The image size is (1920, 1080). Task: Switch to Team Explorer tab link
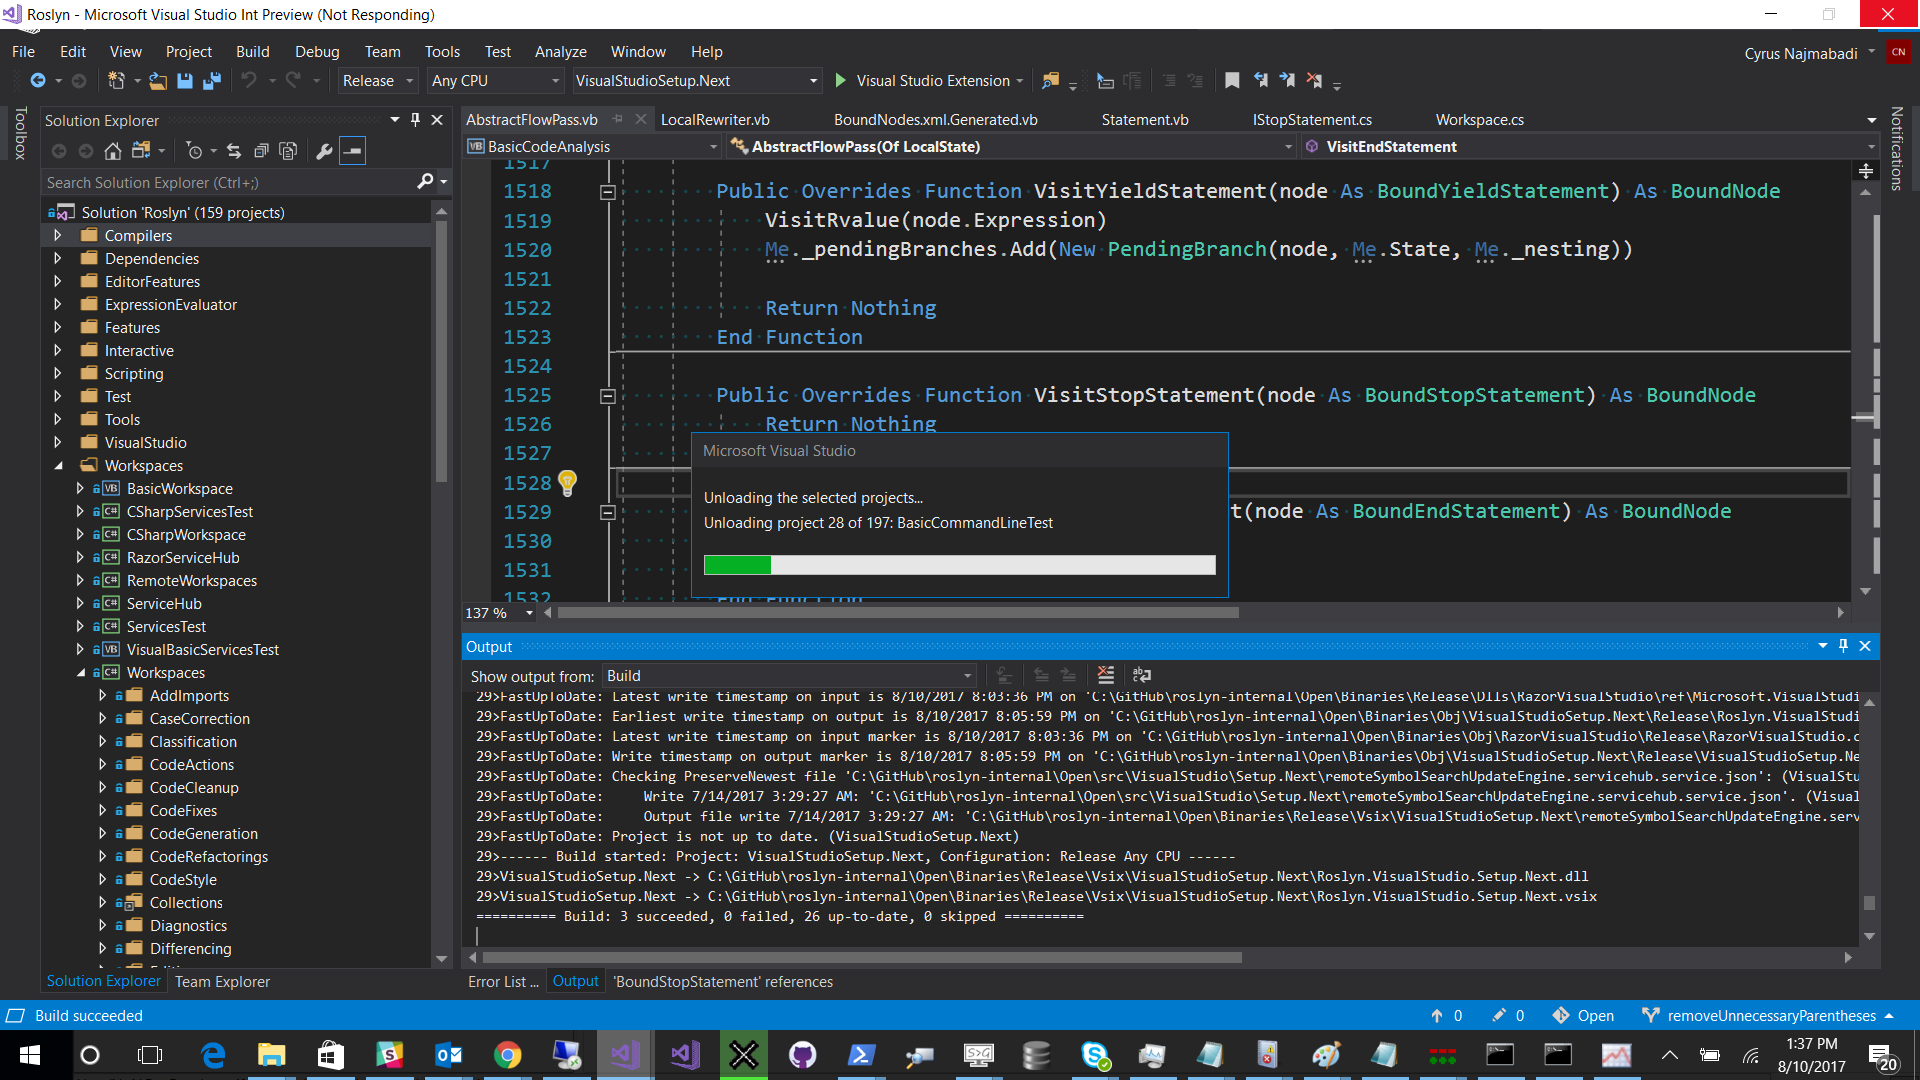(222, 982)
